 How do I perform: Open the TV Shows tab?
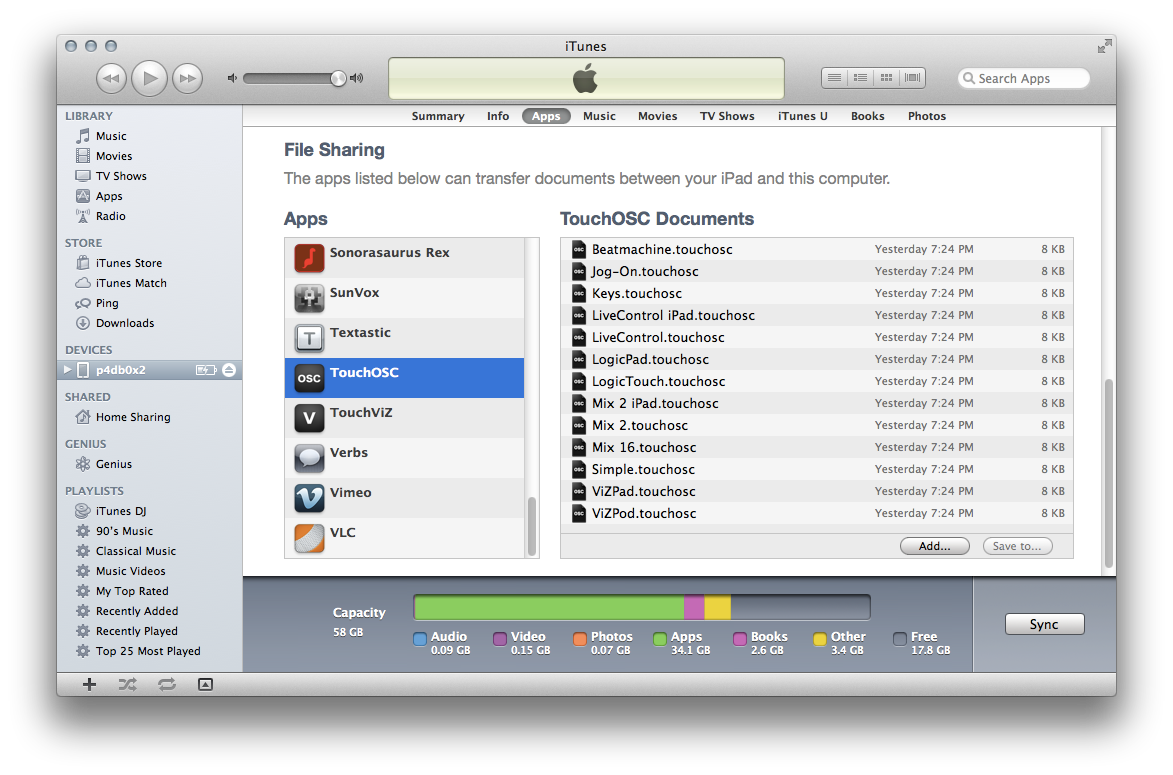727,116
